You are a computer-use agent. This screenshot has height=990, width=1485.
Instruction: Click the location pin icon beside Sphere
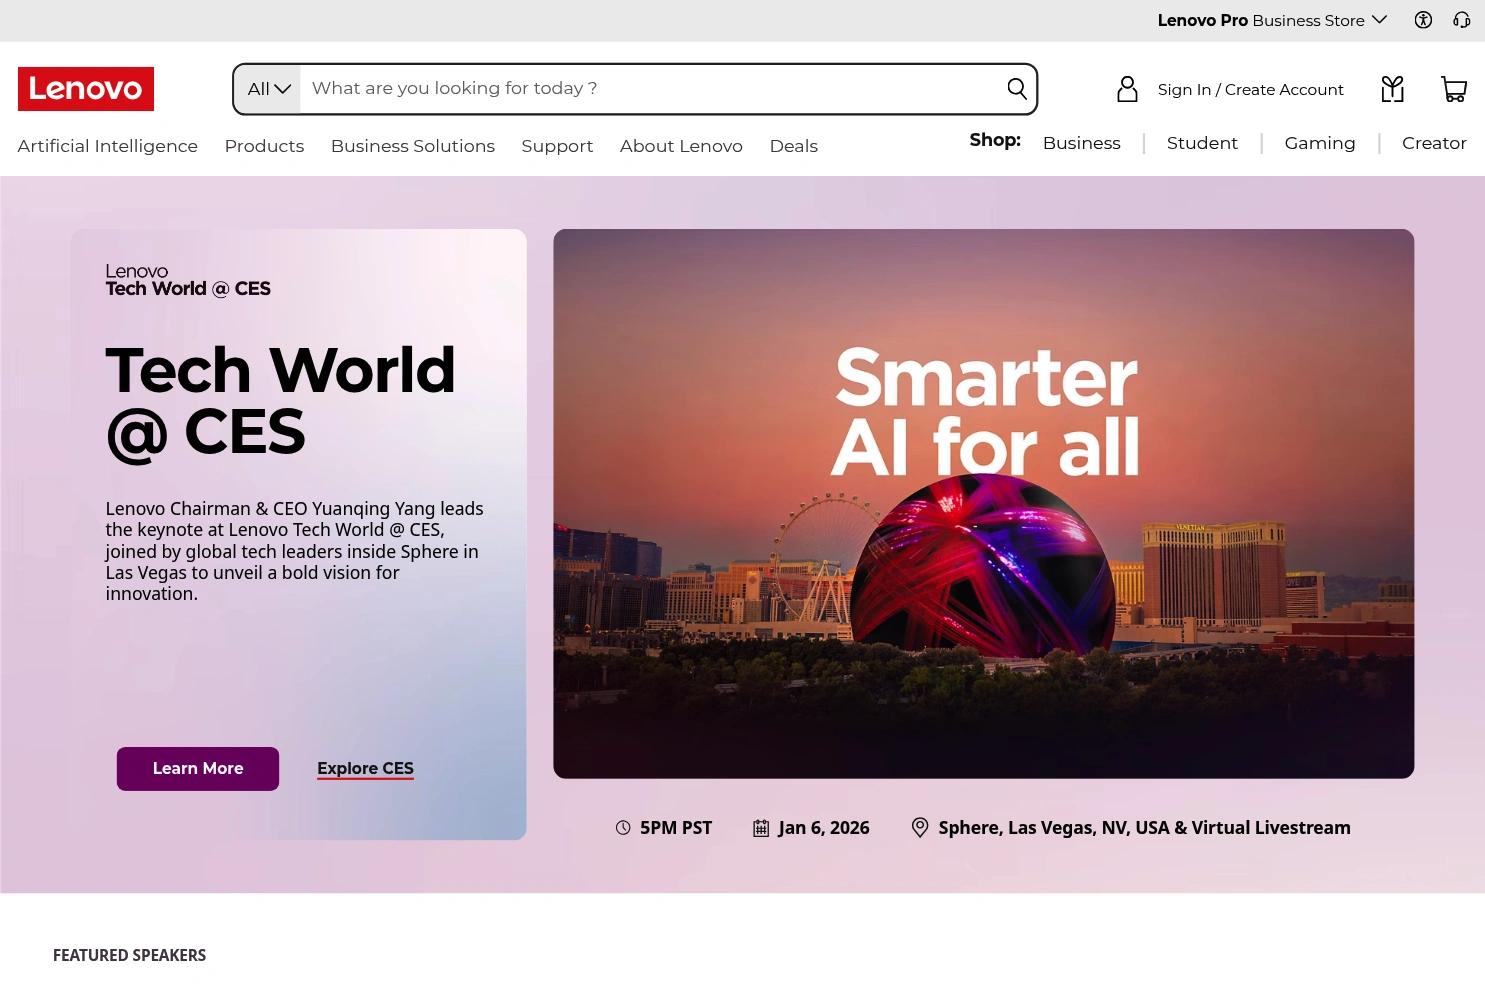pos(920,828)
